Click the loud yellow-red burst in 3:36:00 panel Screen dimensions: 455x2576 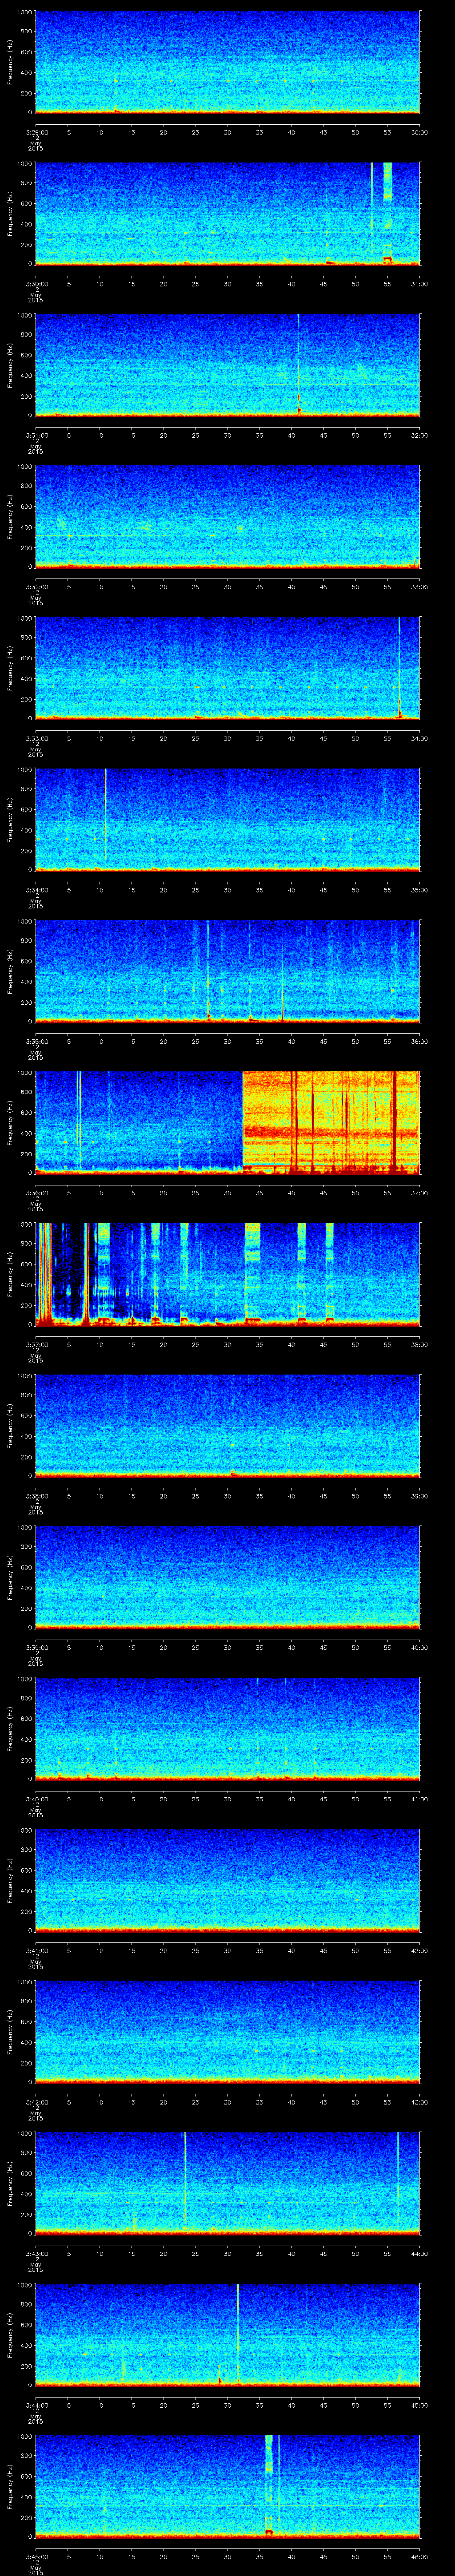(331, 1122)
